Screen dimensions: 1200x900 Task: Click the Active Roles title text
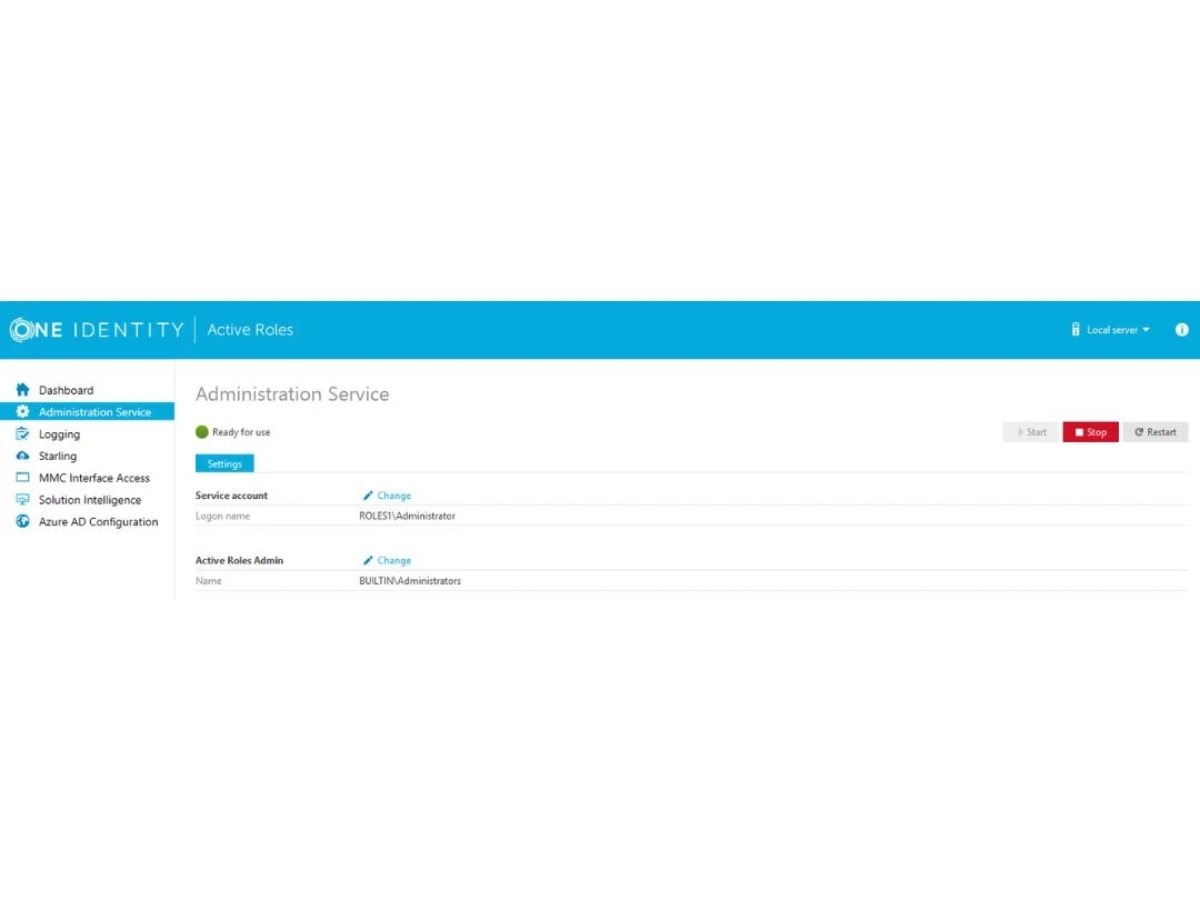click(250, 330)
